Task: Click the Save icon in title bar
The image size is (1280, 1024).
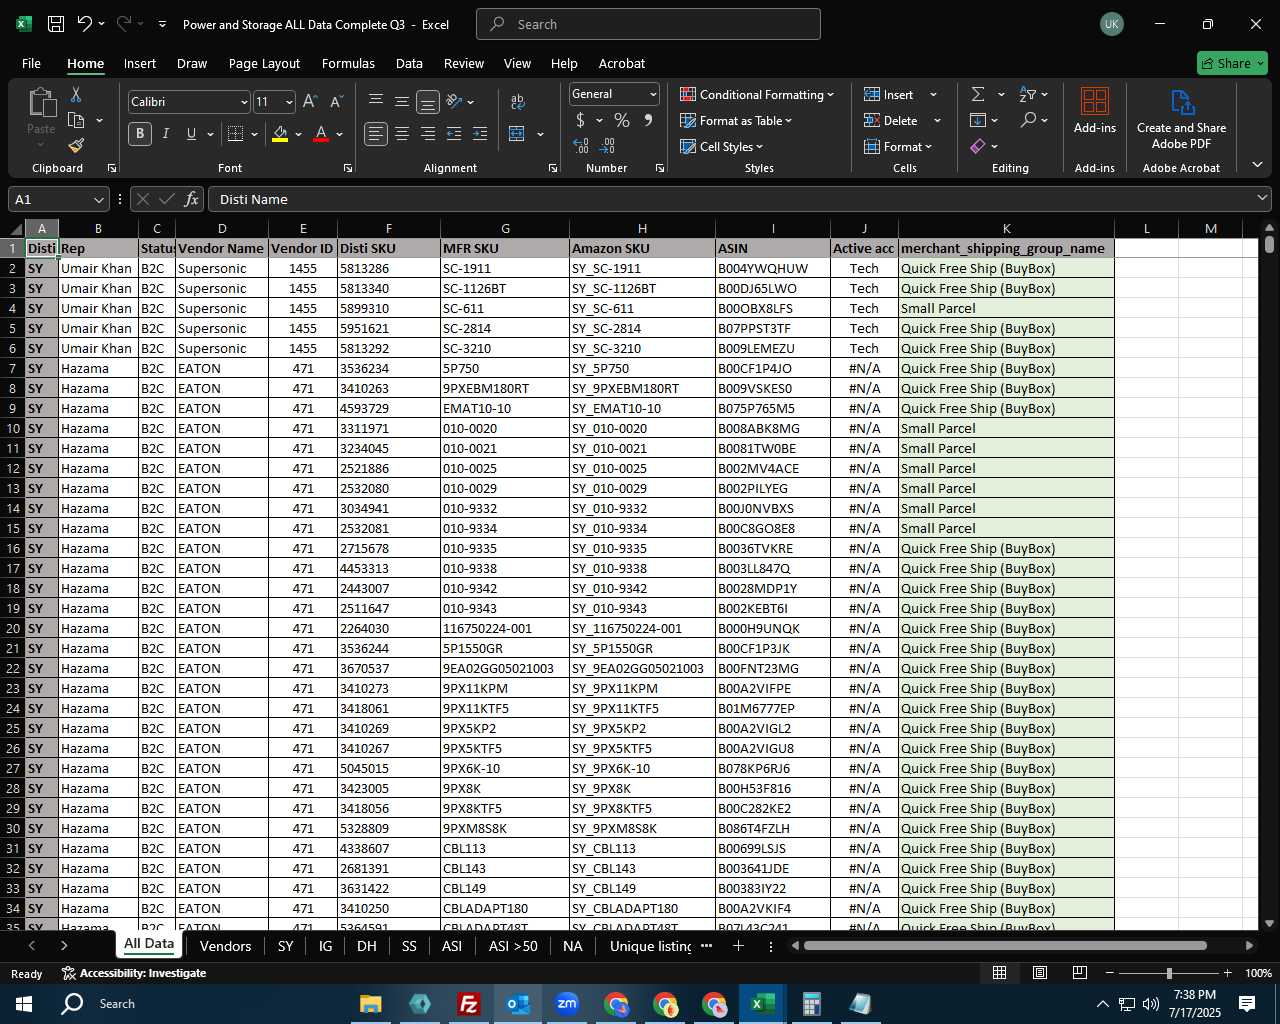Action: point(56,24)
